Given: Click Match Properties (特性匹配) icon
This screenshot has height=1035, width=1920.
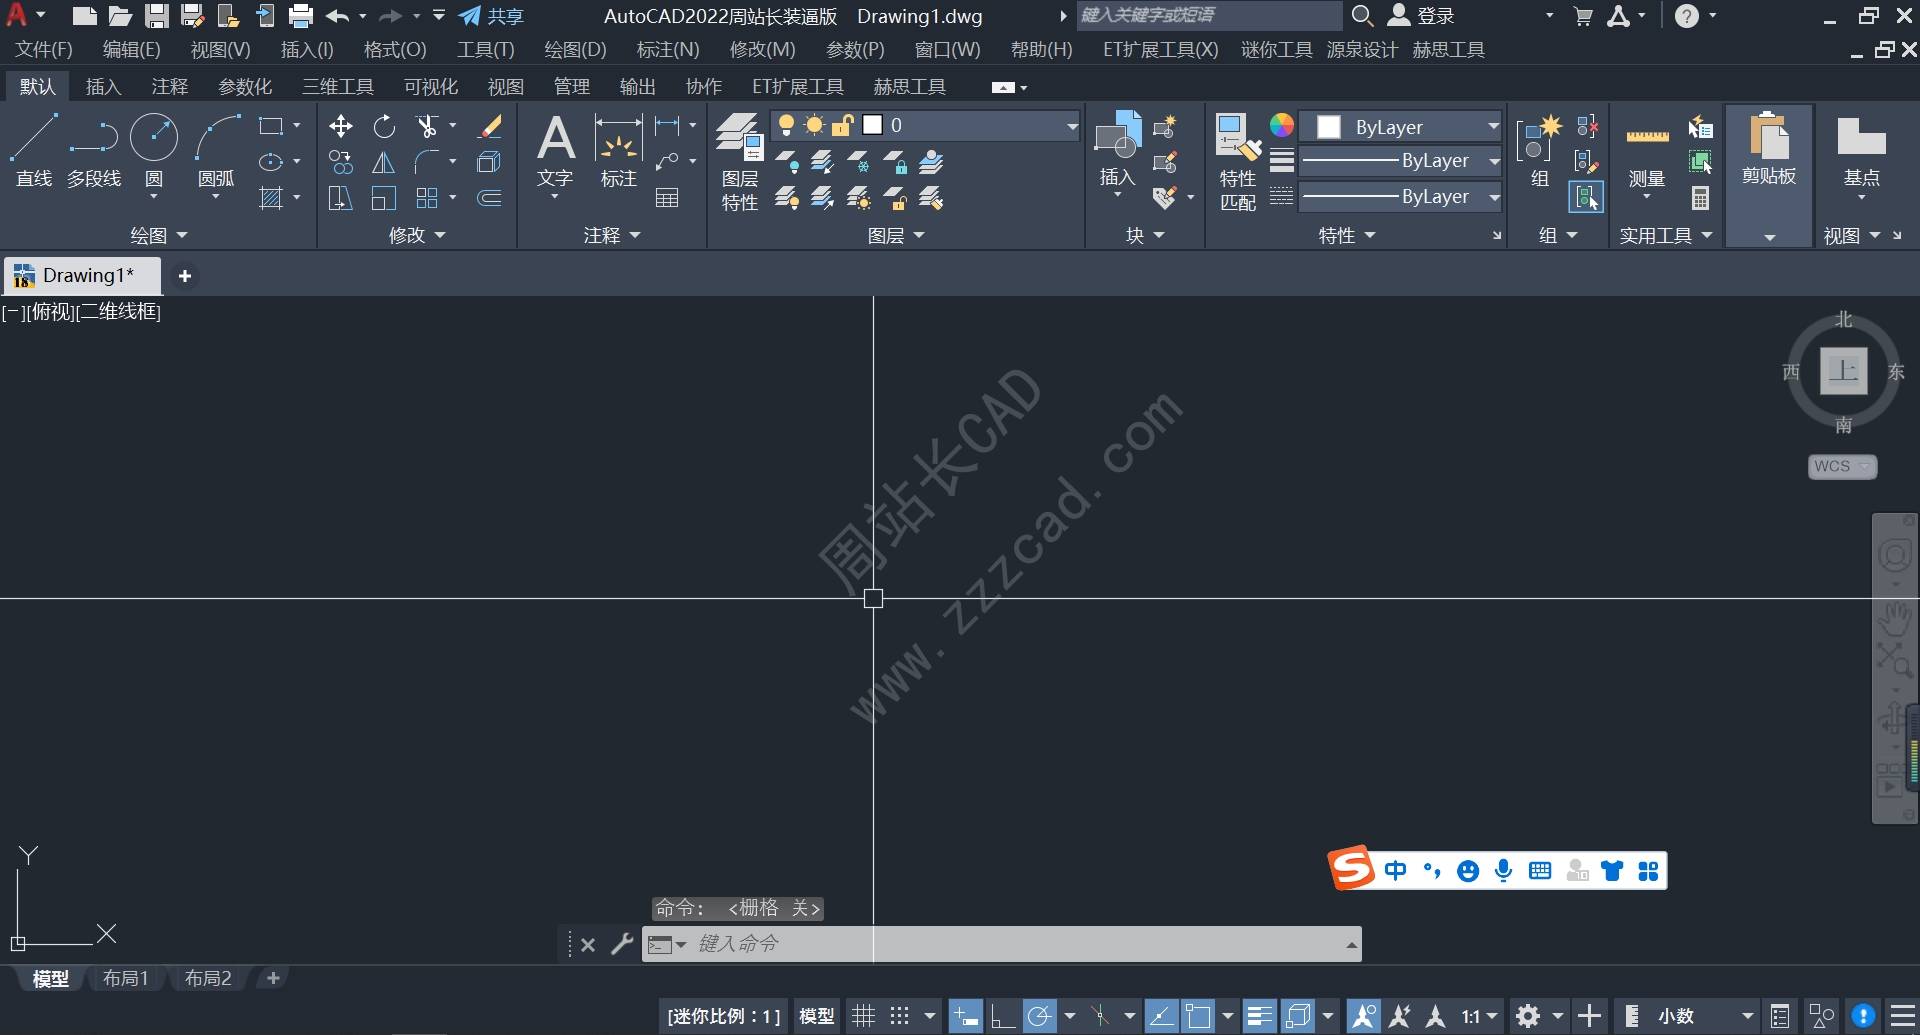Looking at the screenshot, I should [x=1238, y=162].
